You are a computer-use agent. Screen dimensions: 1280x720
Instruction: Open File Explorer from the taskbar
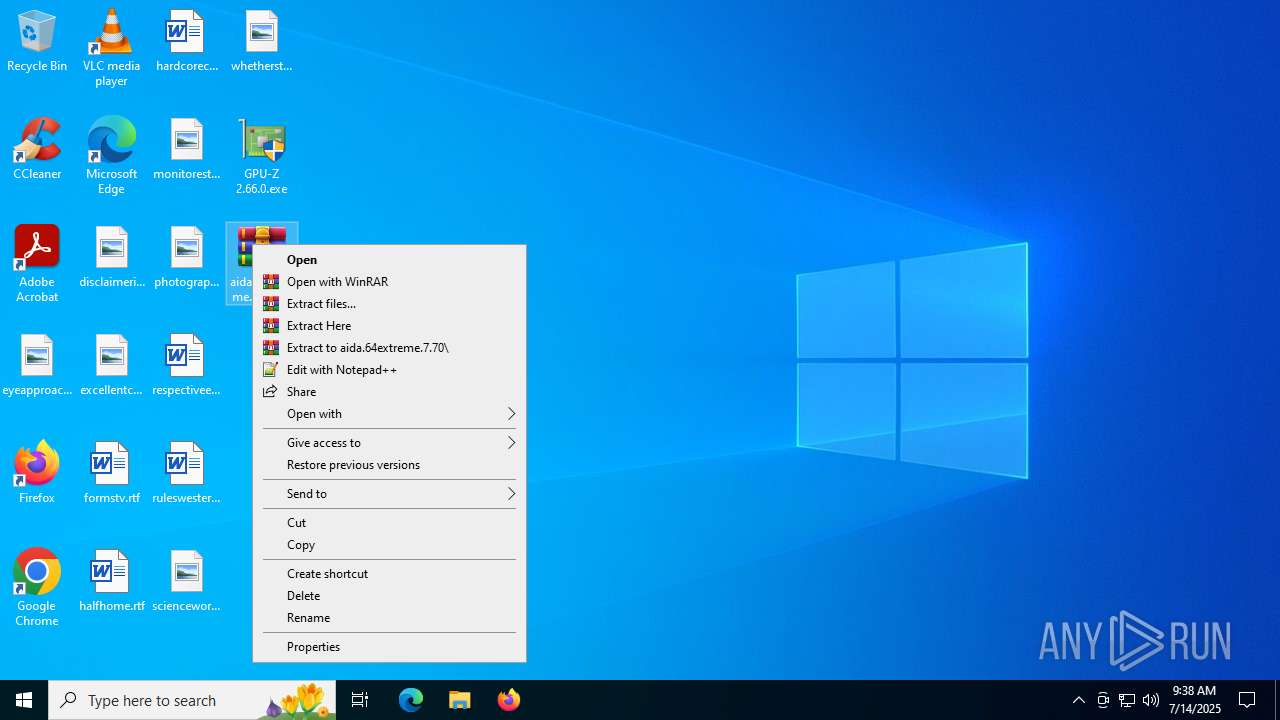coord(460,700)
